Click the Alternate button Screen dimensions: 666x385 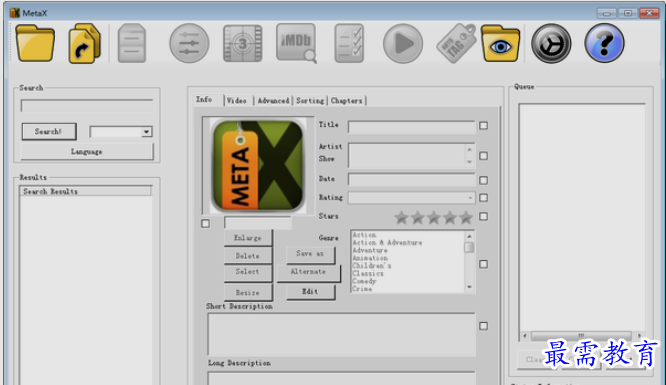[309, 272]
